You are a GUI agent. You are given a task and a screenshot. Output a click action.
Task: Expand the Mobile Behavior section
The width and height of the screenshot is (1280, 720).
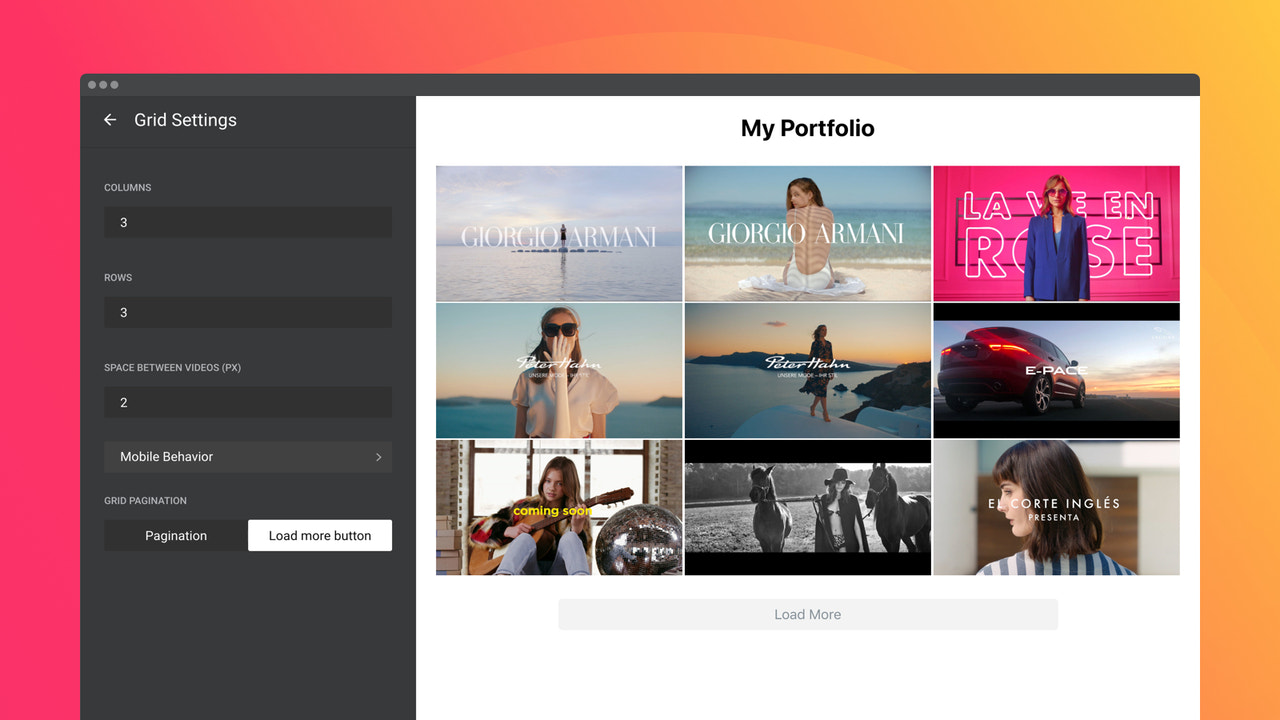248,457
